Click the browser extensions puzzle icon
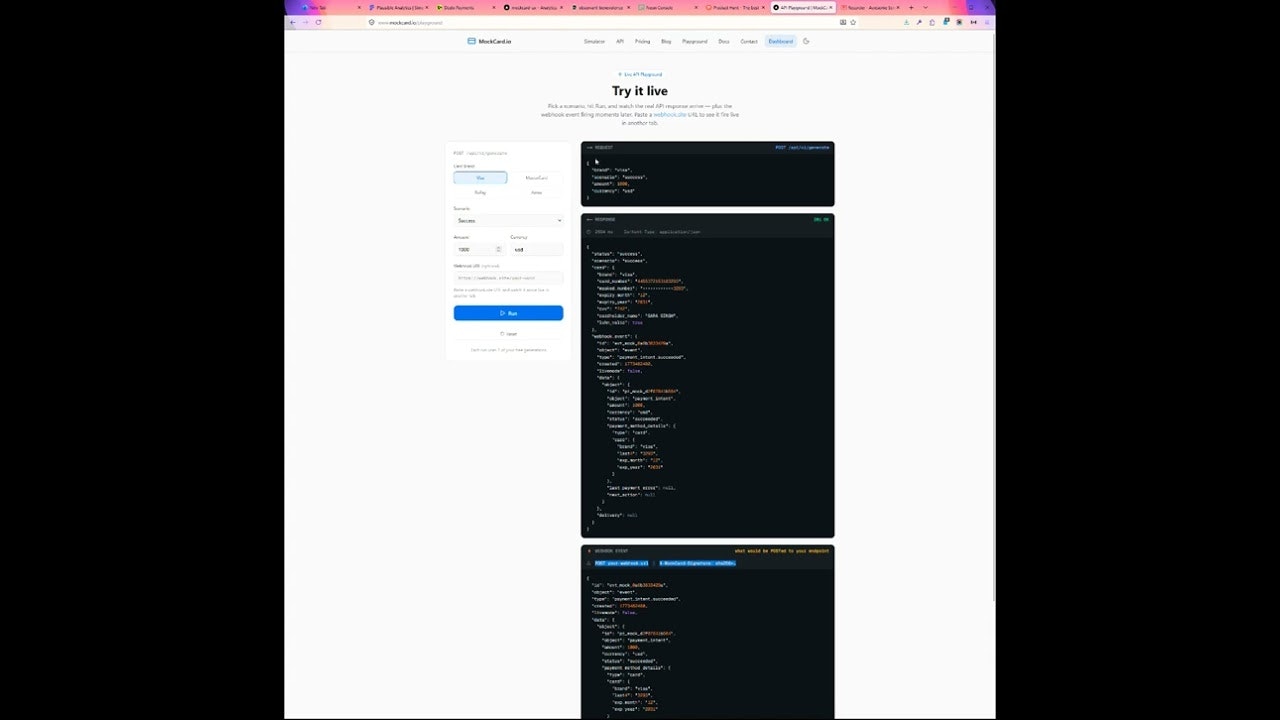 click(932, 22)
